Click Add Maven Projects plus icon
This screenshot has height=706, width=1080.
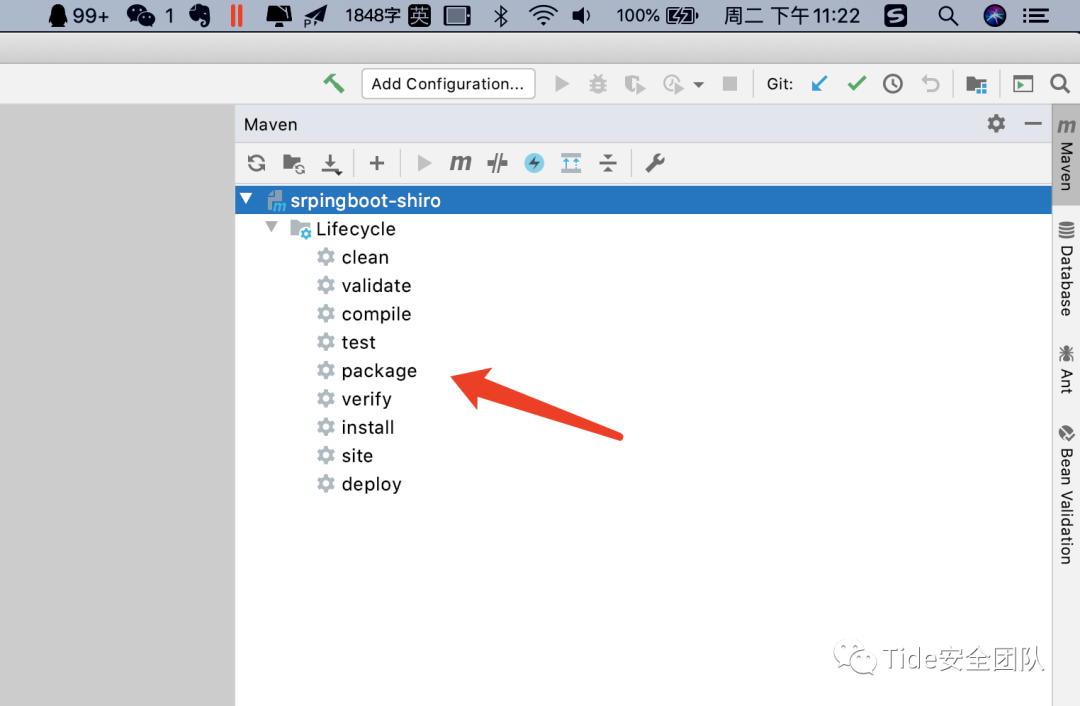tap(377, 163)
